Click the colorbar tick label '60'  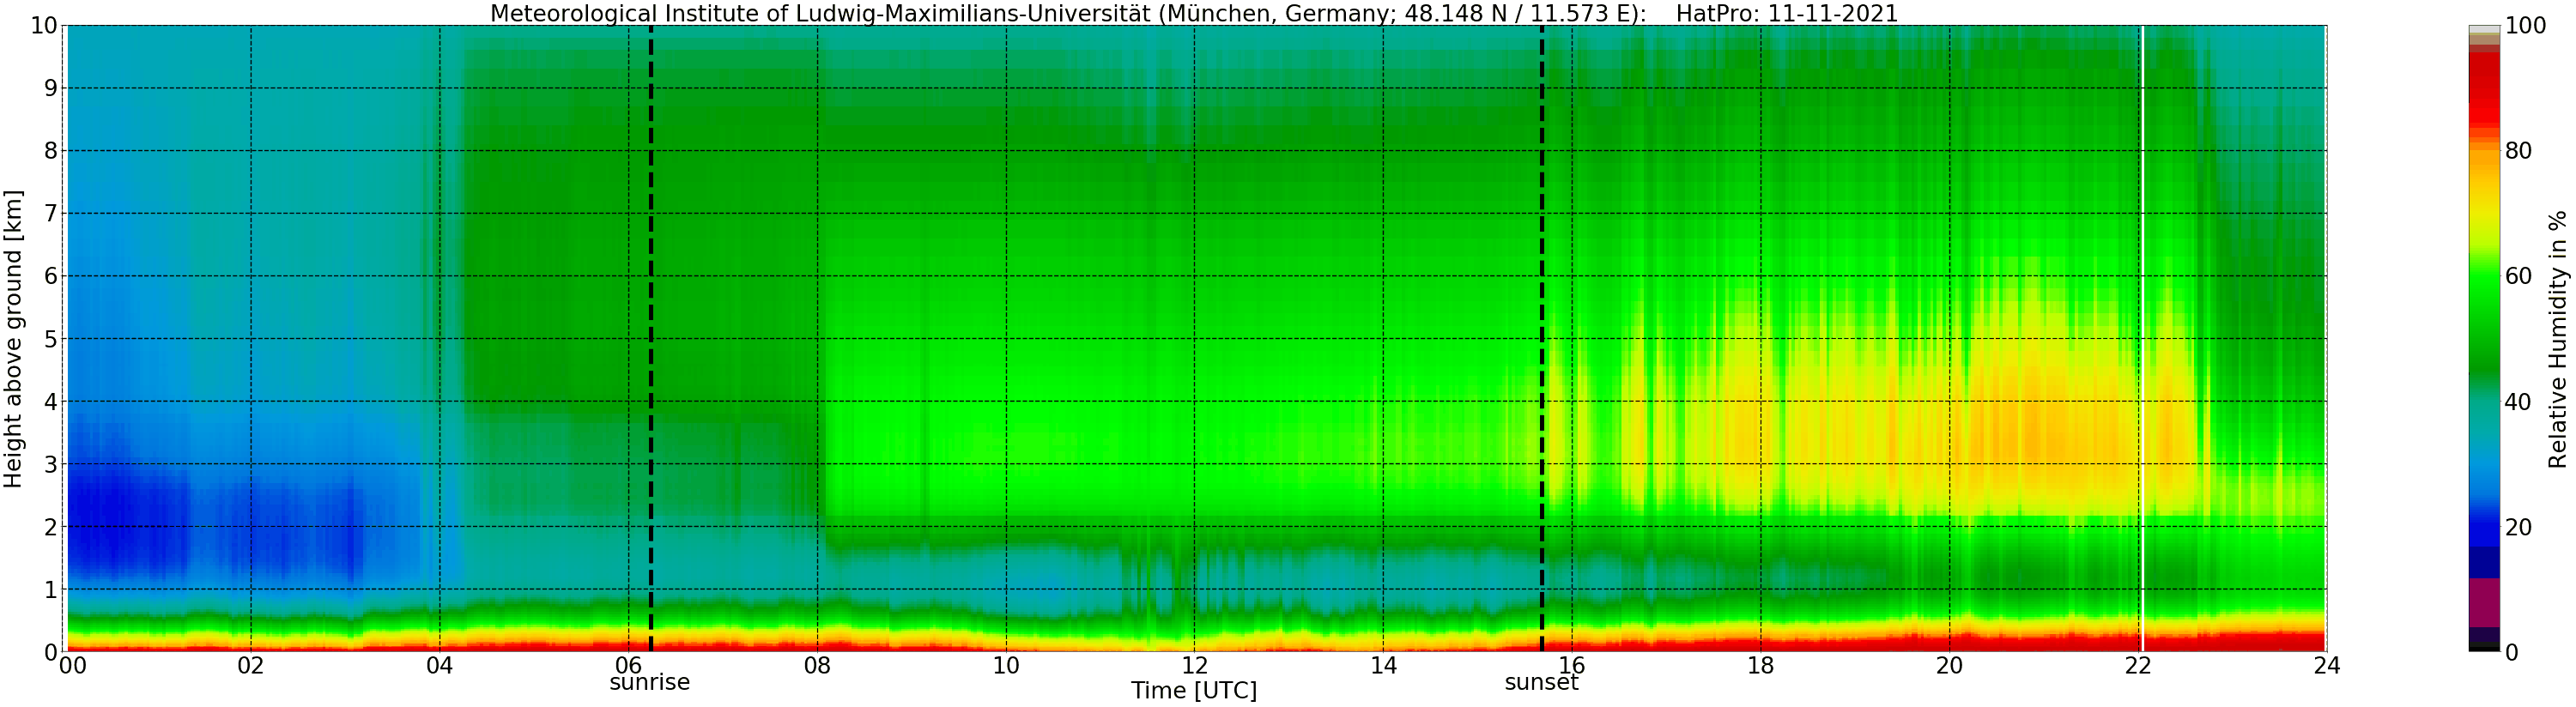[2518, 276]
